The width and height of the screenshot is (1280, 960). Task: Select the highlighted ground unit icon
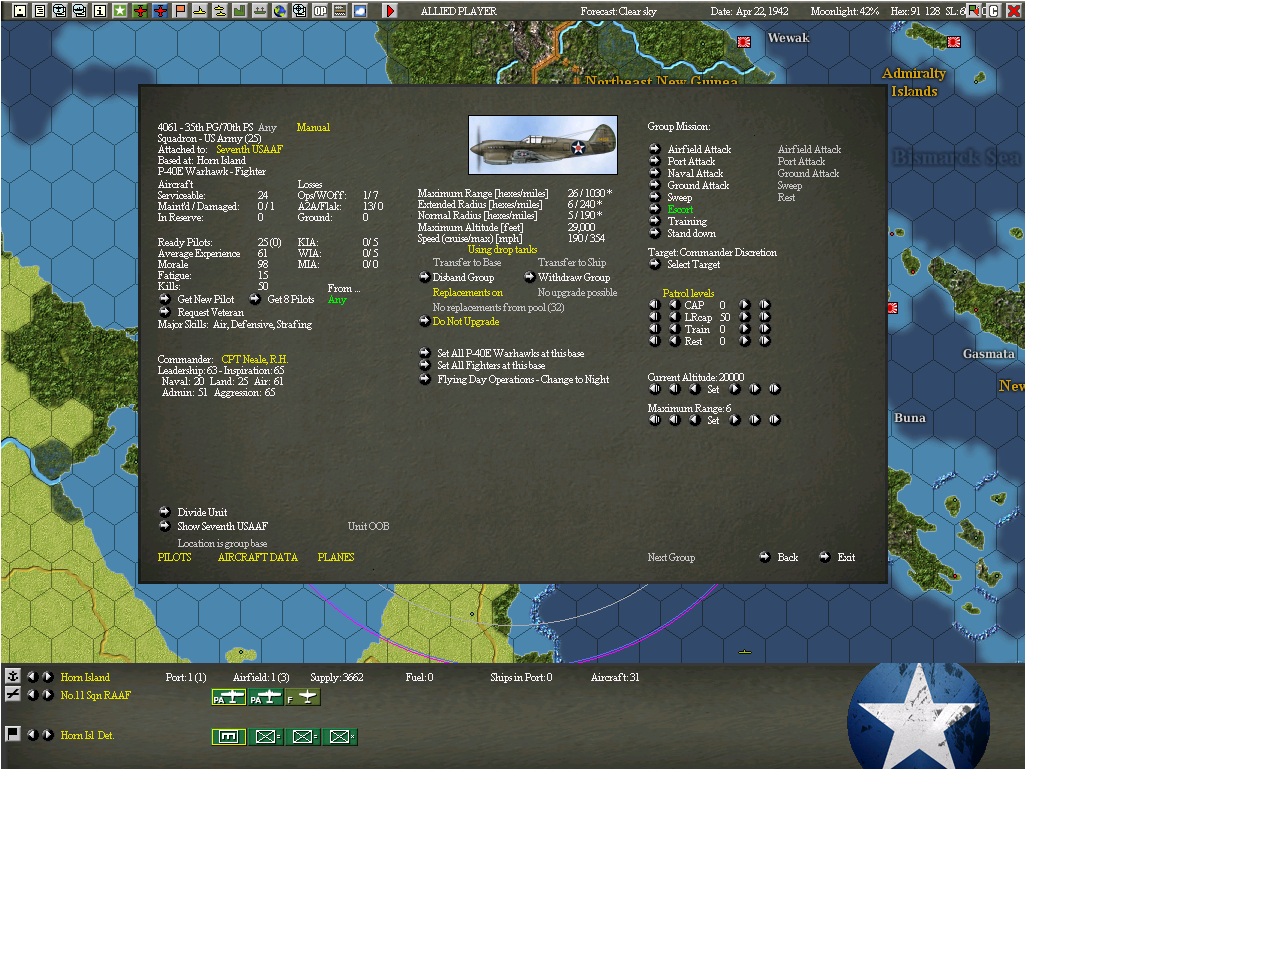click(x=229, y=737)
